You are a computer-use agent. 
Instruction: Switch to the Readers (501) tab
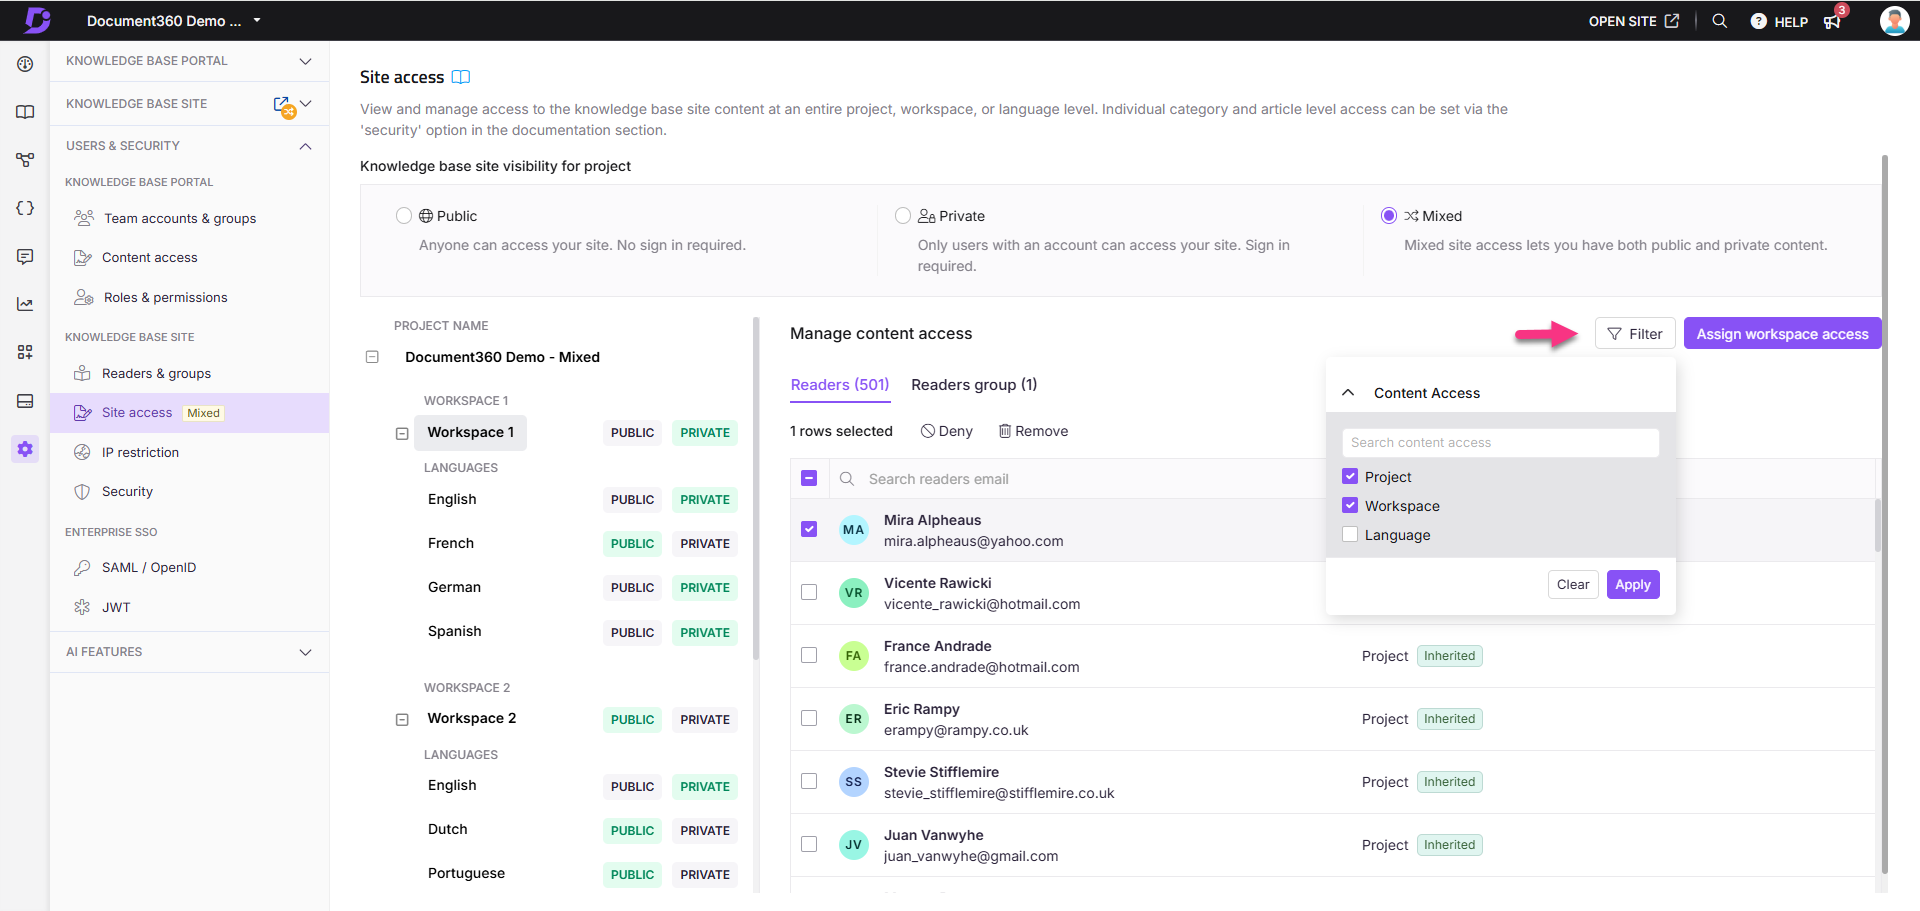(x=840, y=385)
